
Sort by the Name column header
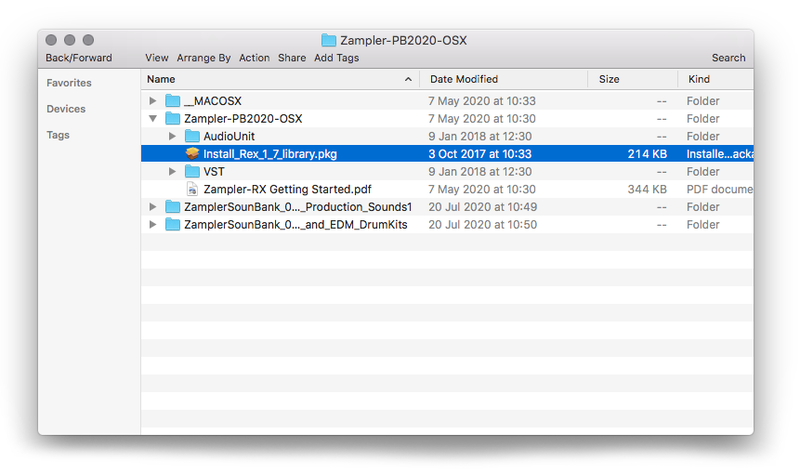(161, 79)
